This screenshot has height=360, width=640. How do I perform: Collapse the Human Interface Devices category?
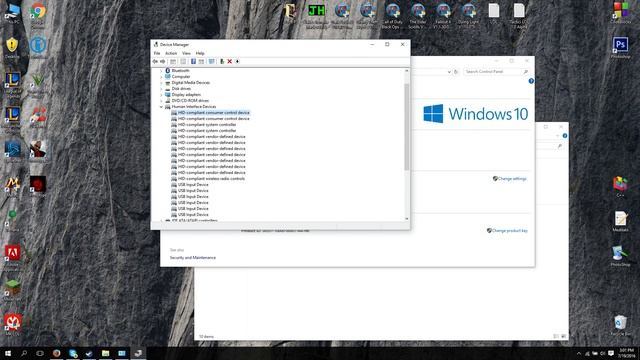[x=161, y=107]
